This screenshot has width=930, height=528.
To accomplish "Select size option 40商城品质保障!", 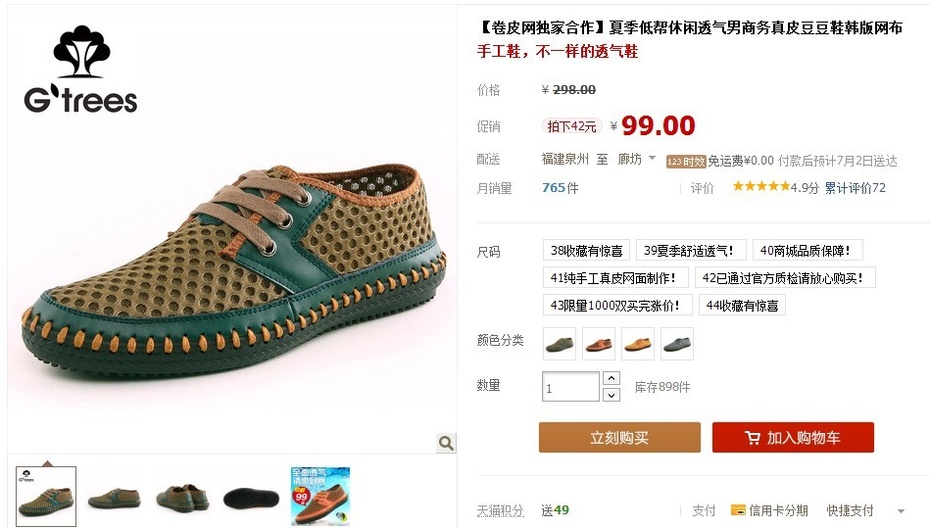I will 807,250.
